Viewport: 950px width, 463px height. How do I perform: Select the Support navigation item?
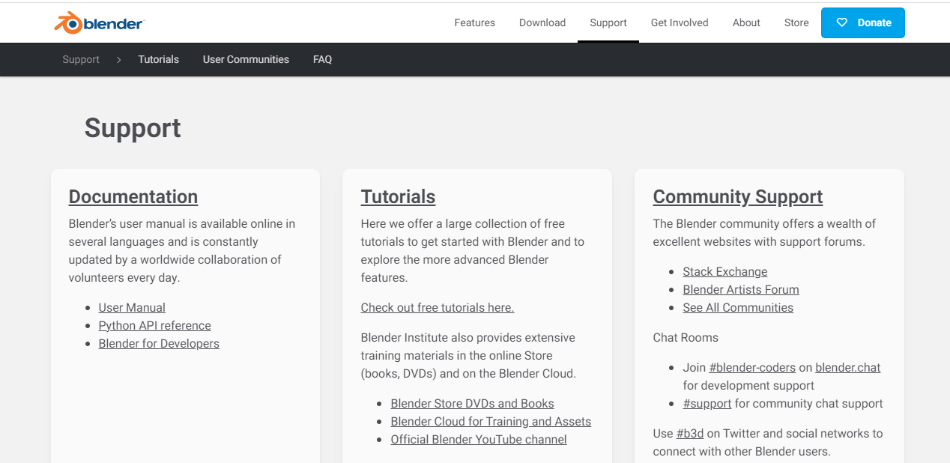608,22
